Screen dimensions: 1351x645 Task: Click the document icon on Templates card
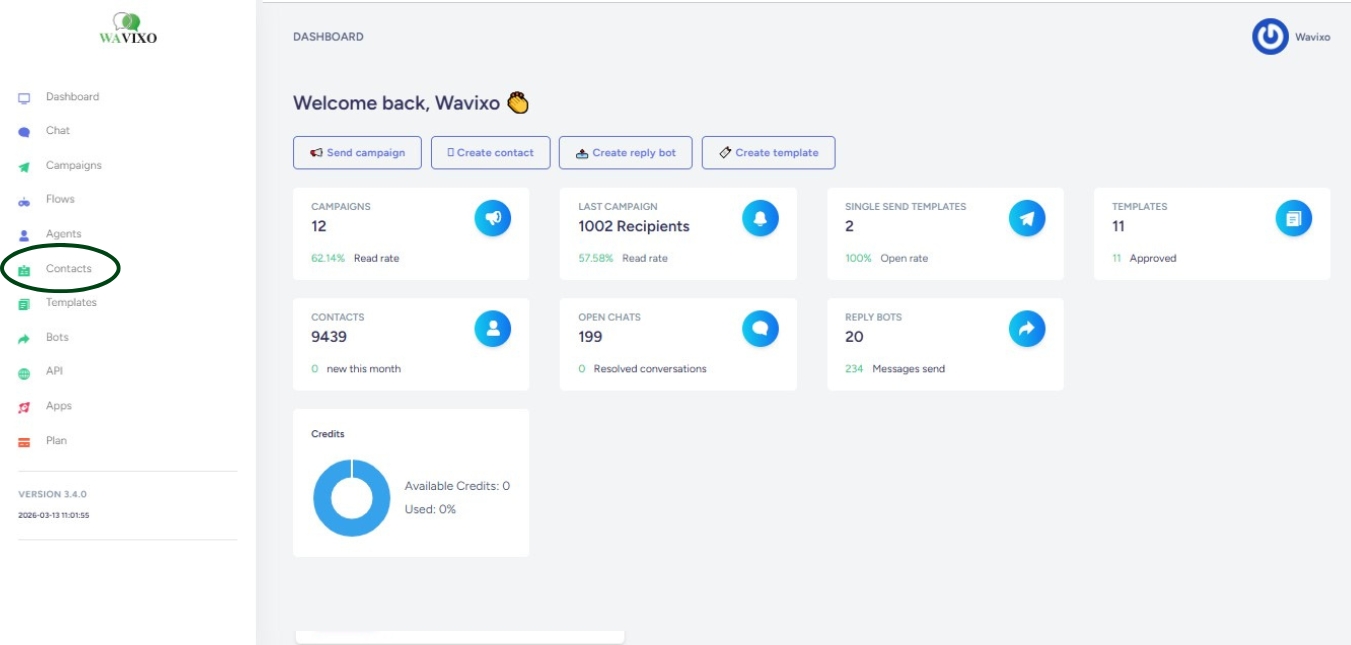pyautogui.click(x=1293, y=218)
